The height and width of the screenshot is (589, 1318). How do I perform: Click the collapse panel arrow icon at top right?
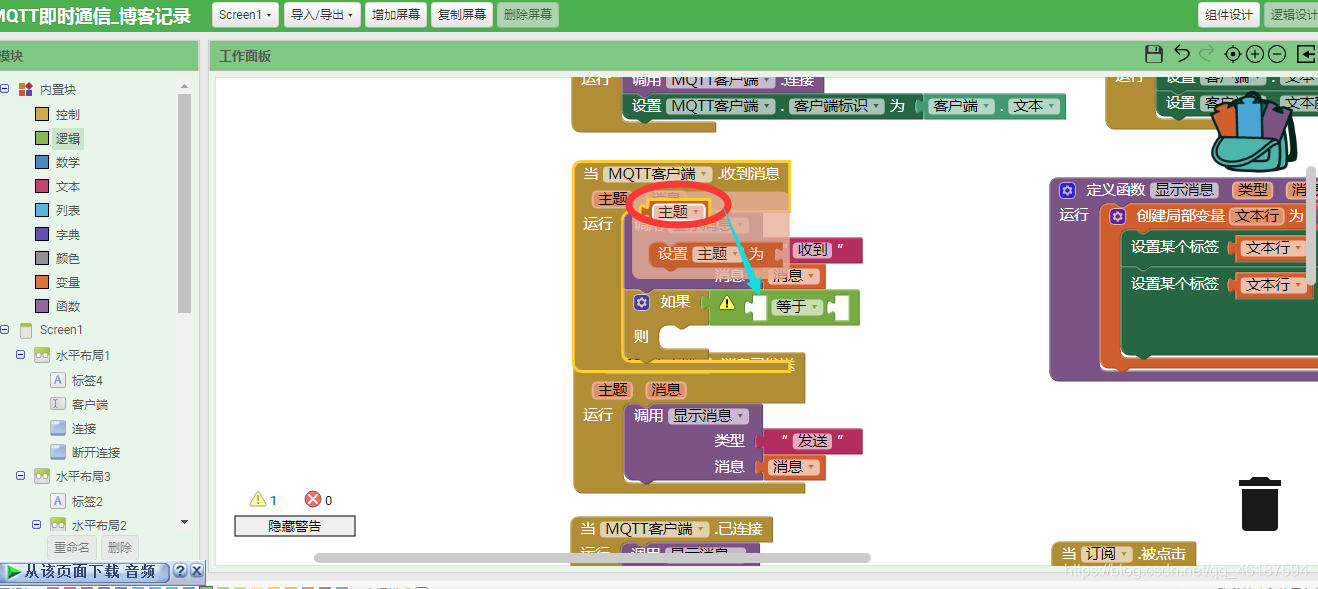[1306, 54]
